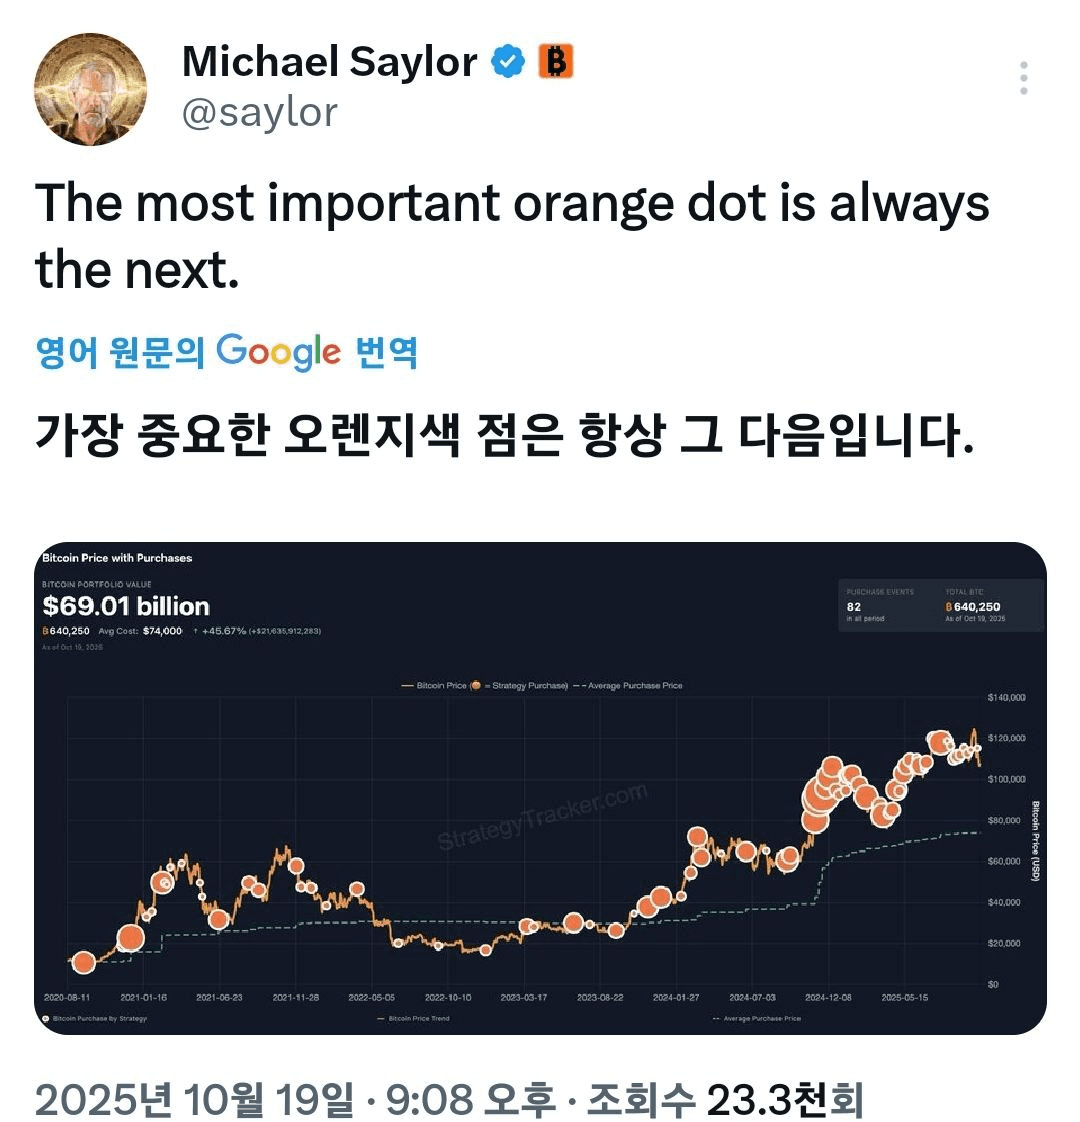
Task: Toggle the Average Purchase Price legend series
Action: coord(630,686)
